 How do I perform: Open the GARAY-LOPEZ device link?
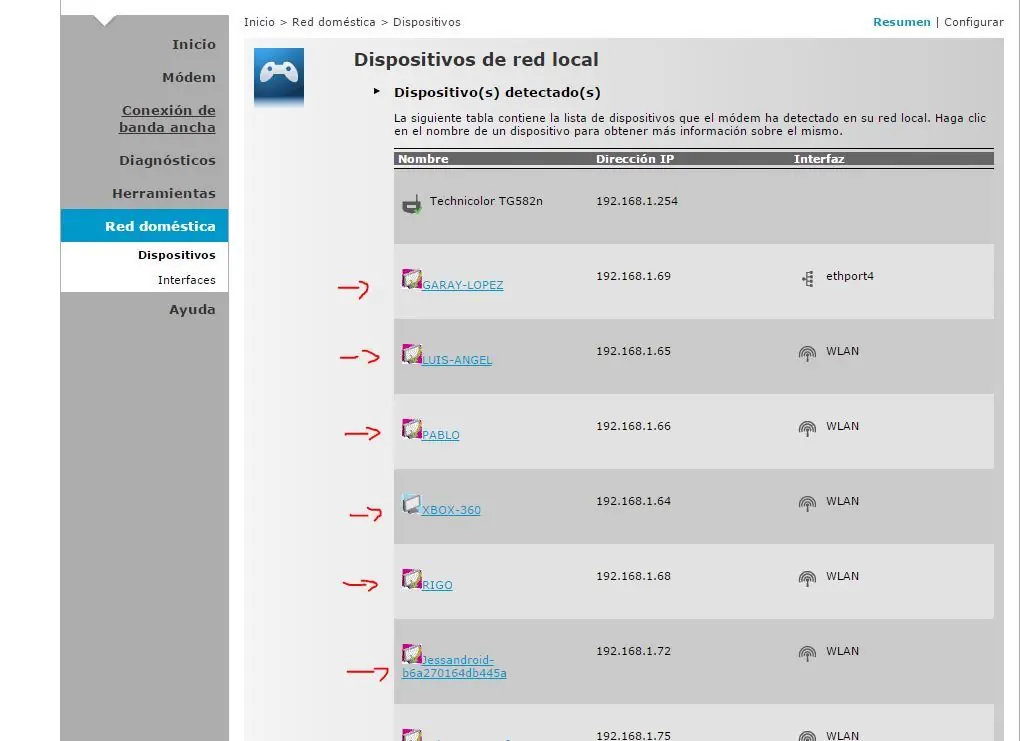462,285
